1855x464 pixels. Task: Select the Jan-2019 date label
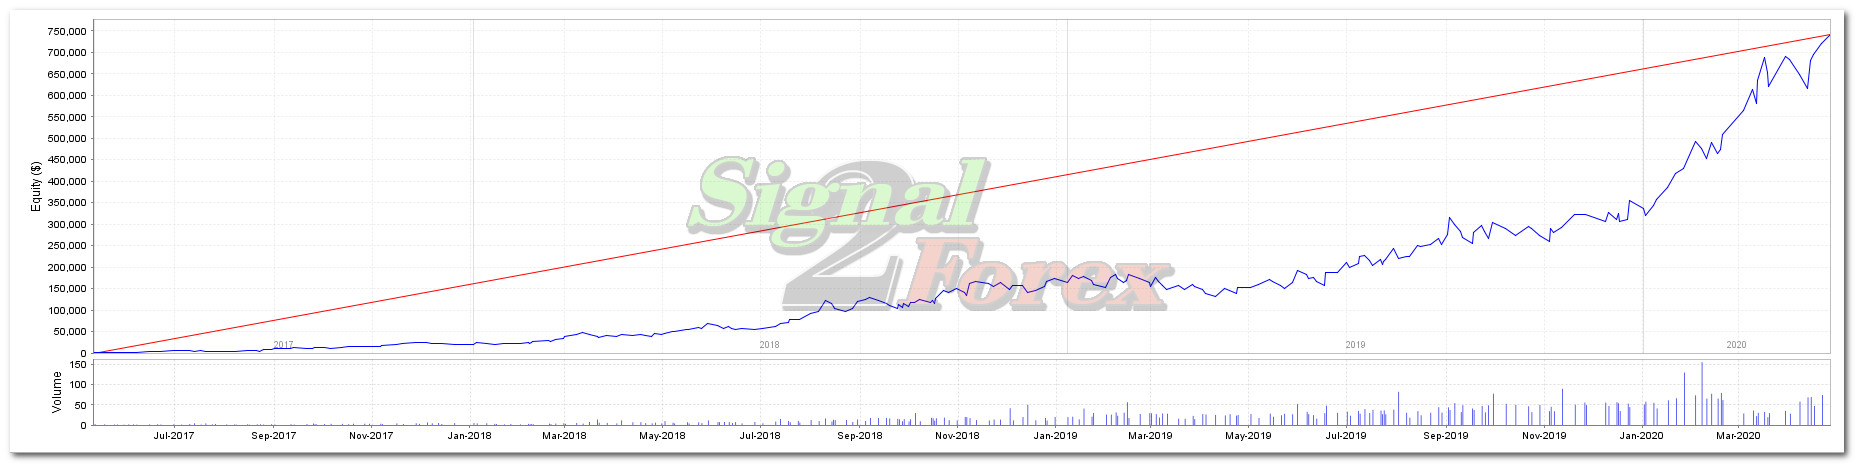click(1055, 436)
